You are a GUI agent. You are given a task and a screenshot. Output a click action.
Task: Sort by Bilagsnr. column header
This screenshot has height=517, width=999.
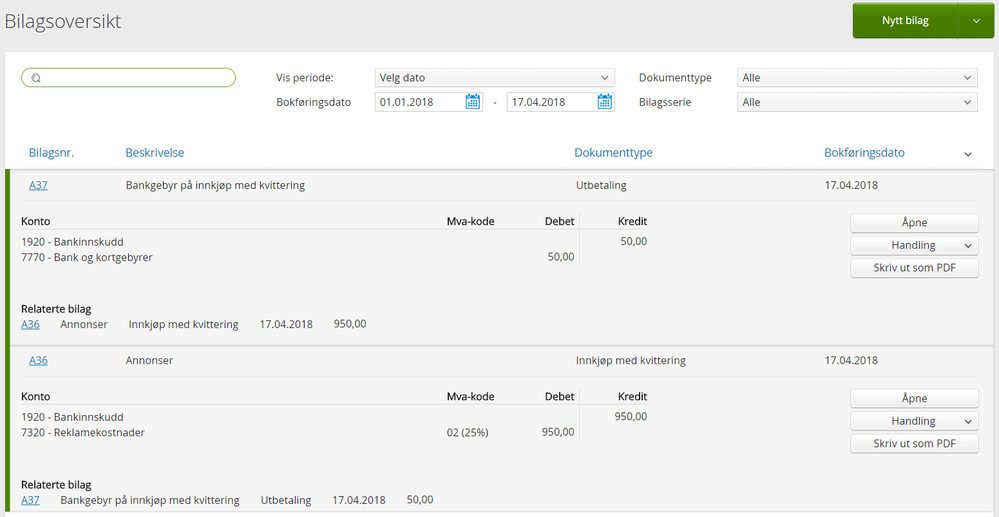[51, 153]
